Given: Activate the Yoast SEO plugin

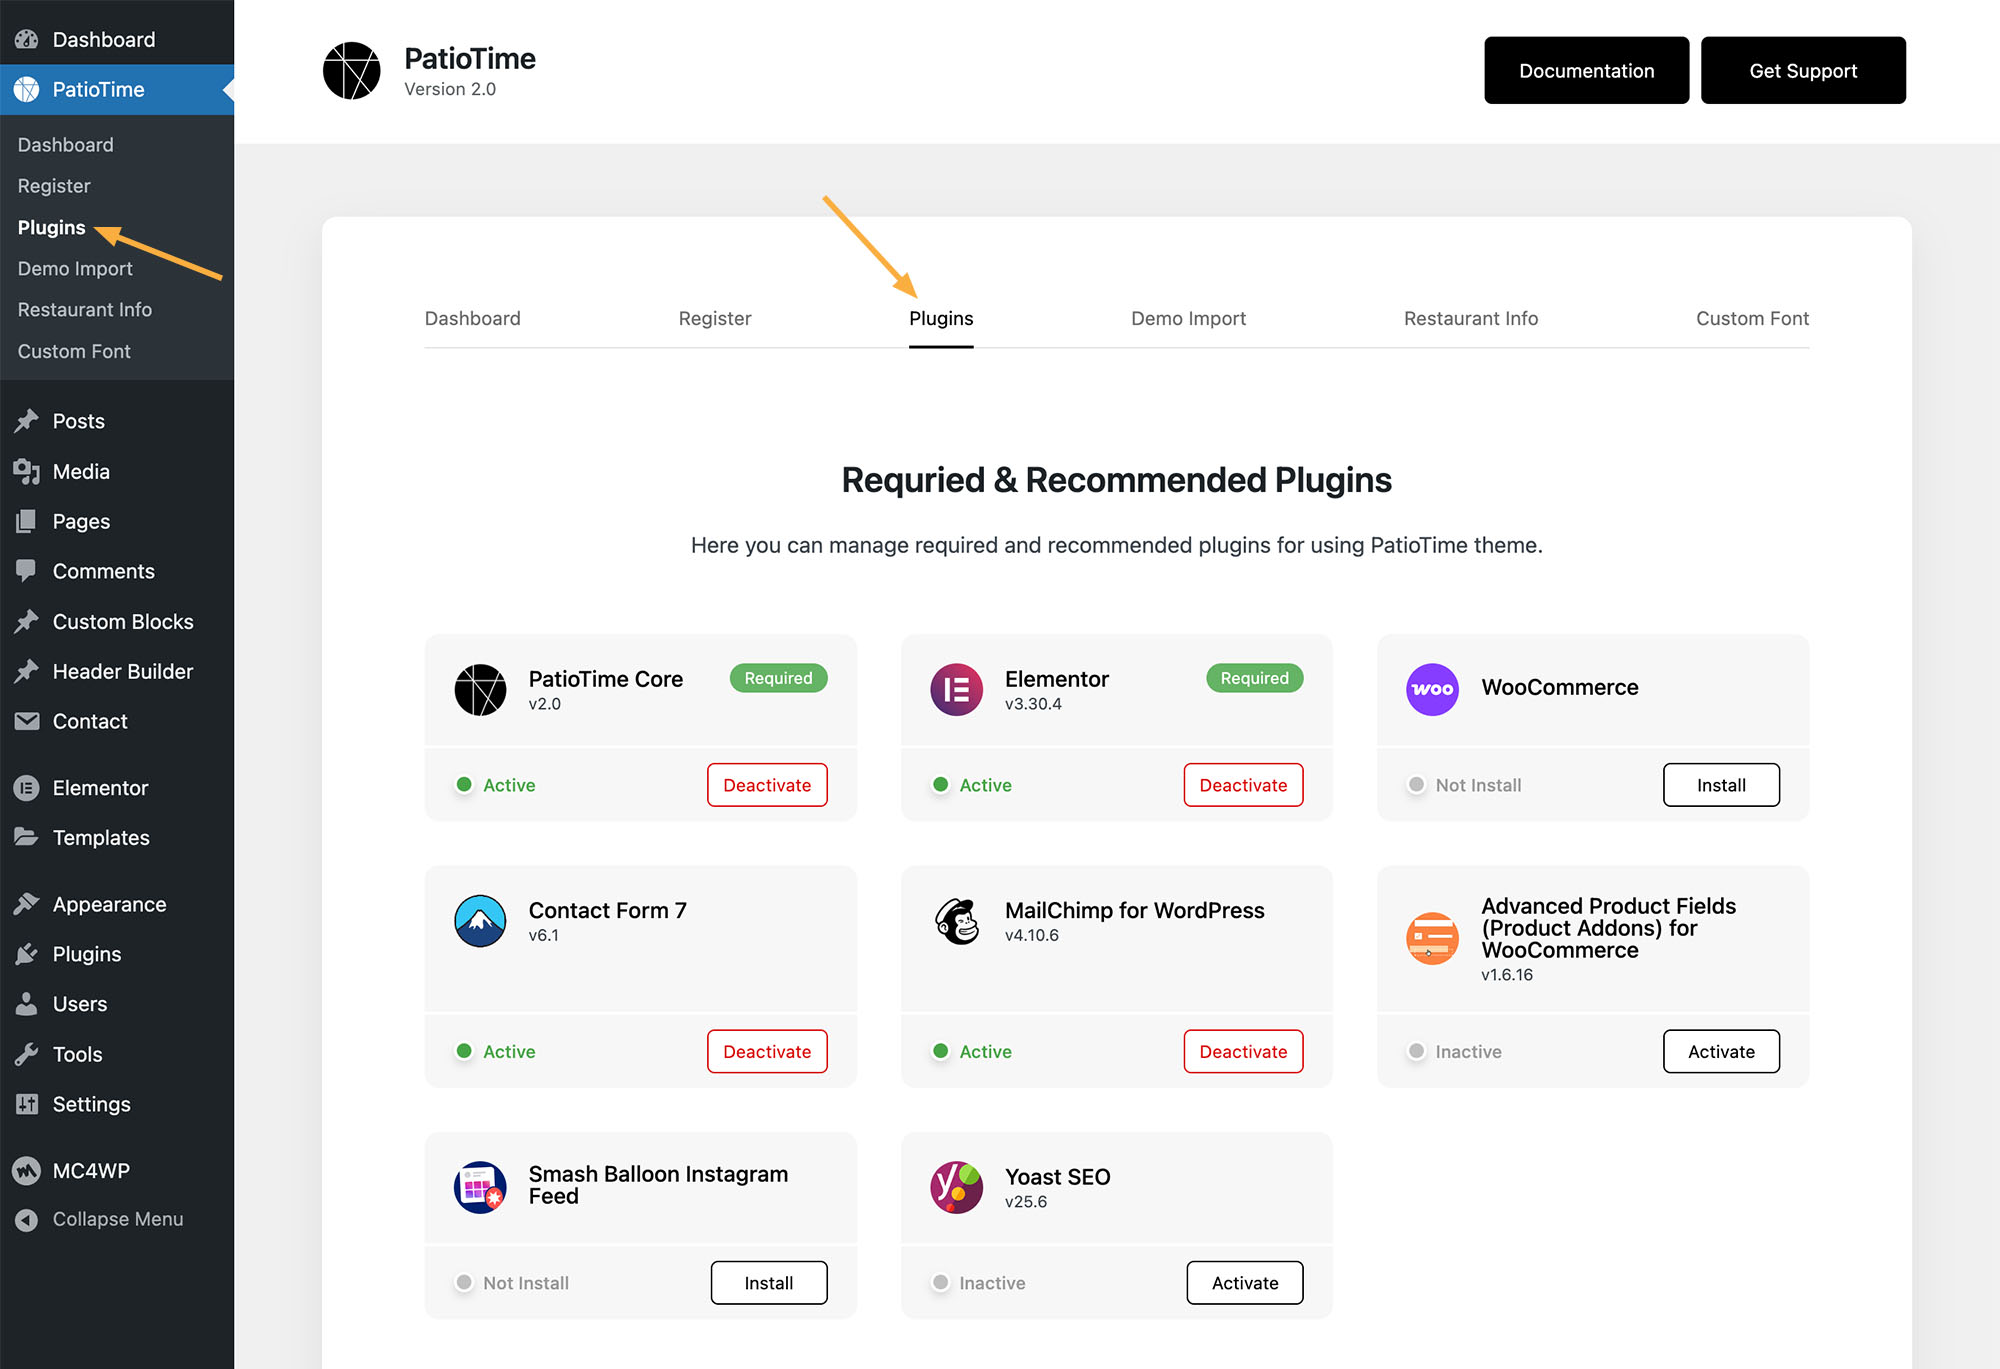Looking at the screenshot, I should click(x=1244, y=1283).
